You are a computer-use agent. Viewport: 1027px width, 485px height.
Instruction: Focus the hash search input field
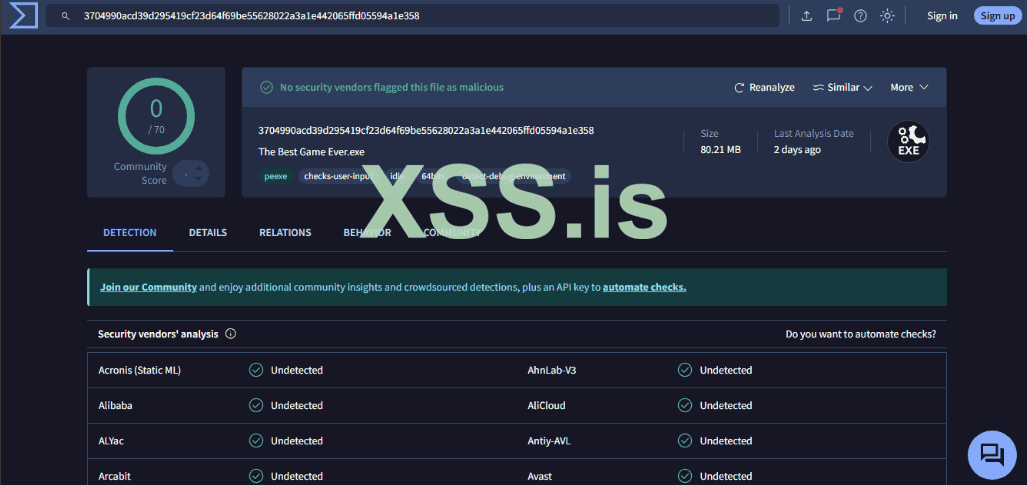pos(413,16)
